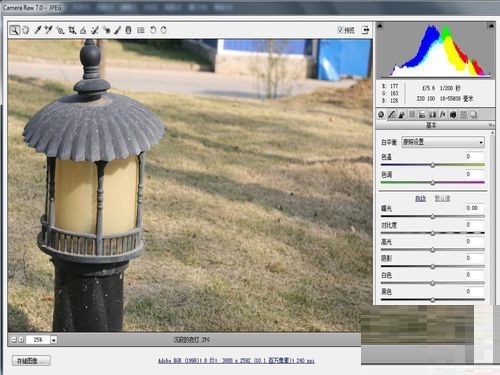Open the White Balance preset dropdown
500x375 pixels.
coord(443,142)
